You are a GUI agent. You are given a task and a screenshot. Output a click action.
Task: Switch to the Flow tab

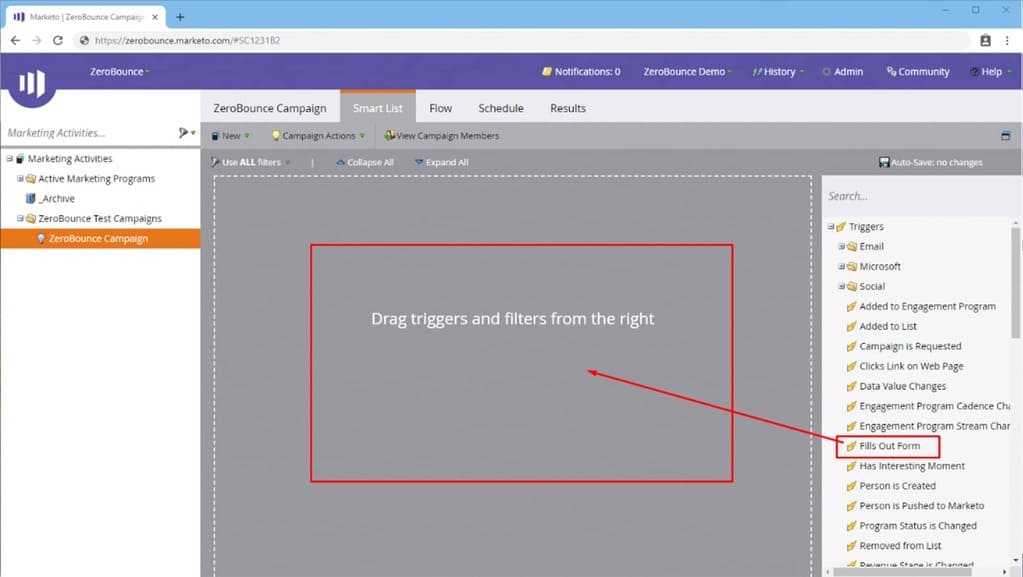440,108
